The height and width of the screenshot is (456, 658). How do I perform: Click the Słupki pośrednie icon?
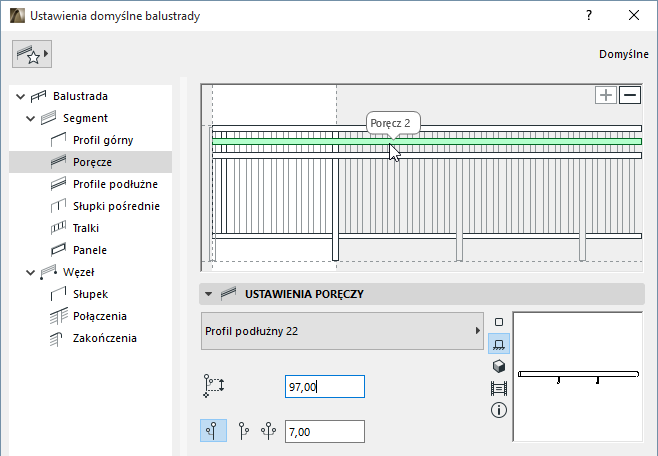58,206
